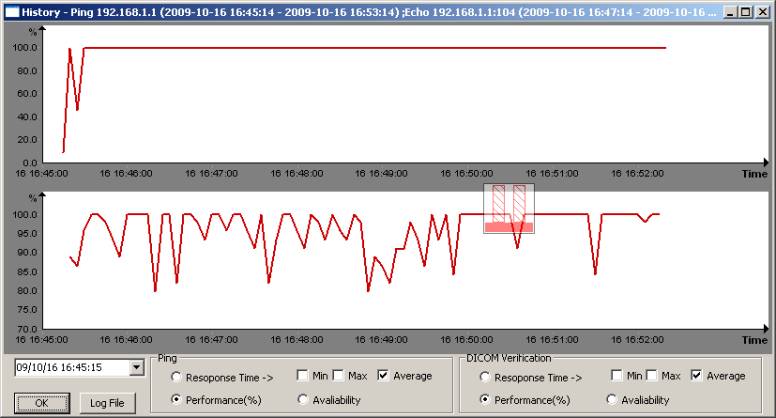776x418 pixels.
Task: Enable the DICOM Verification Min checkbox
Action: click(x=616, y=375)
